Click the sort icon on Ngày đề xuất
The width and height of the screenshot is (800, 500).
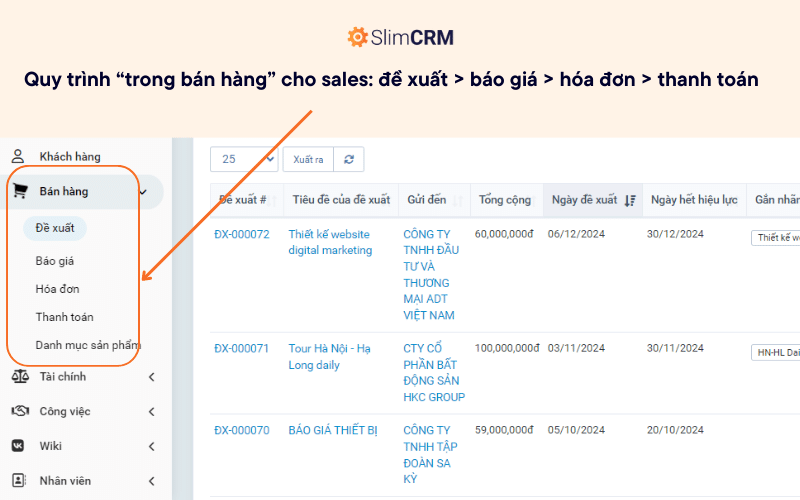click(x=630, y=201)
